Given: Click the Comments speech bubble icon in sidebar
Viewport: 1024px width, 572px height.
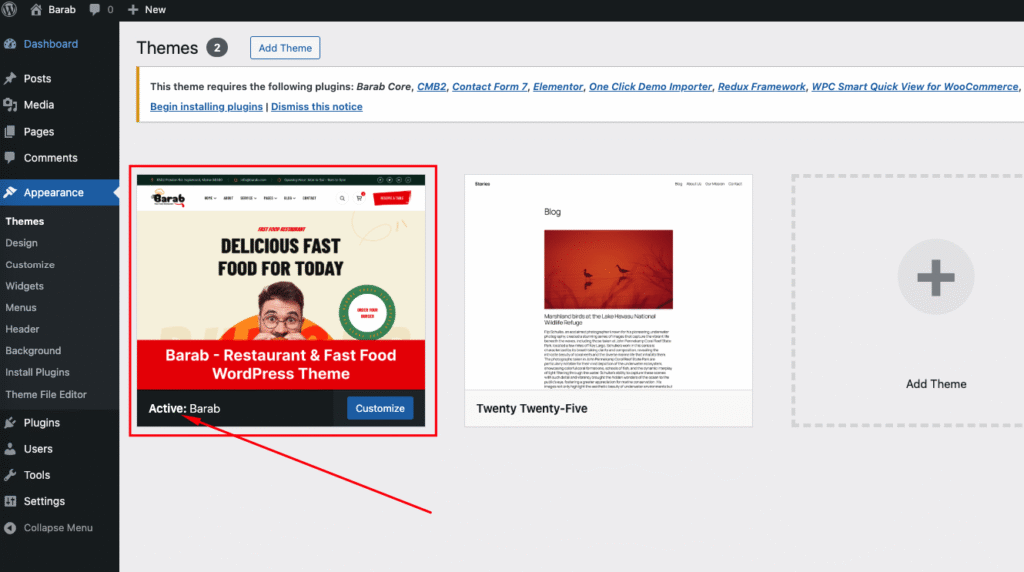Looking at the screenshot, I should [10, 157].
